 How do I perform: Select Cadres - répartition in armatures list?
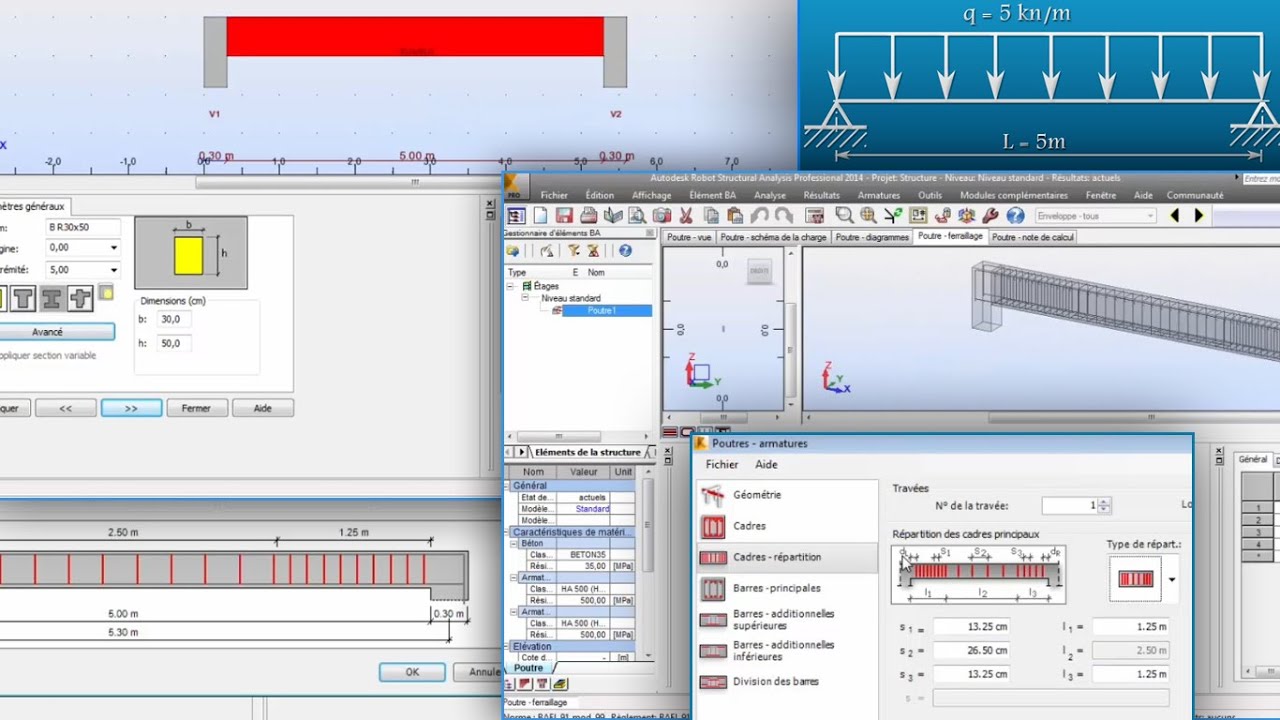[786, 557]
